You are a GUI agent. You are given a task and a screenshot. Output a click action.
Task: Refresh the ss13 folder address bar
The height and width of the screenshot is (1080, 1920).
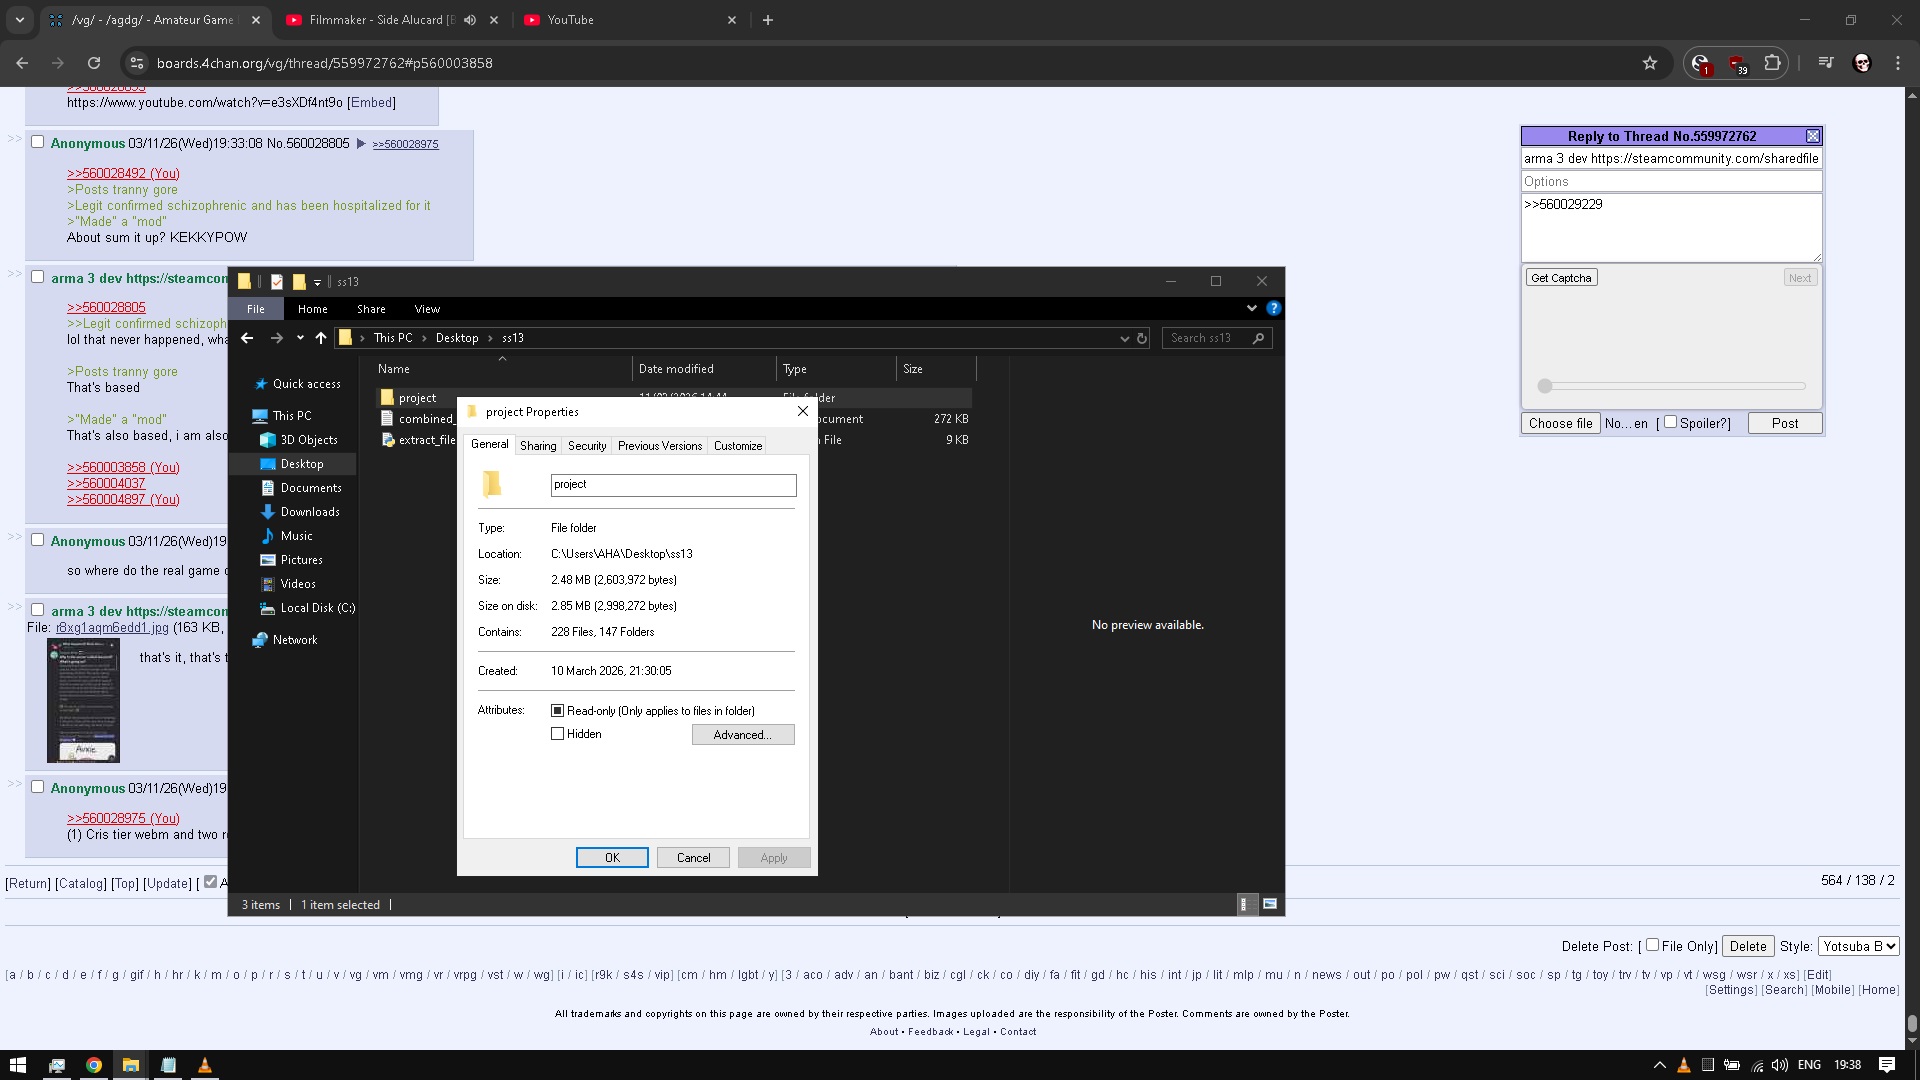point(1141,338)
